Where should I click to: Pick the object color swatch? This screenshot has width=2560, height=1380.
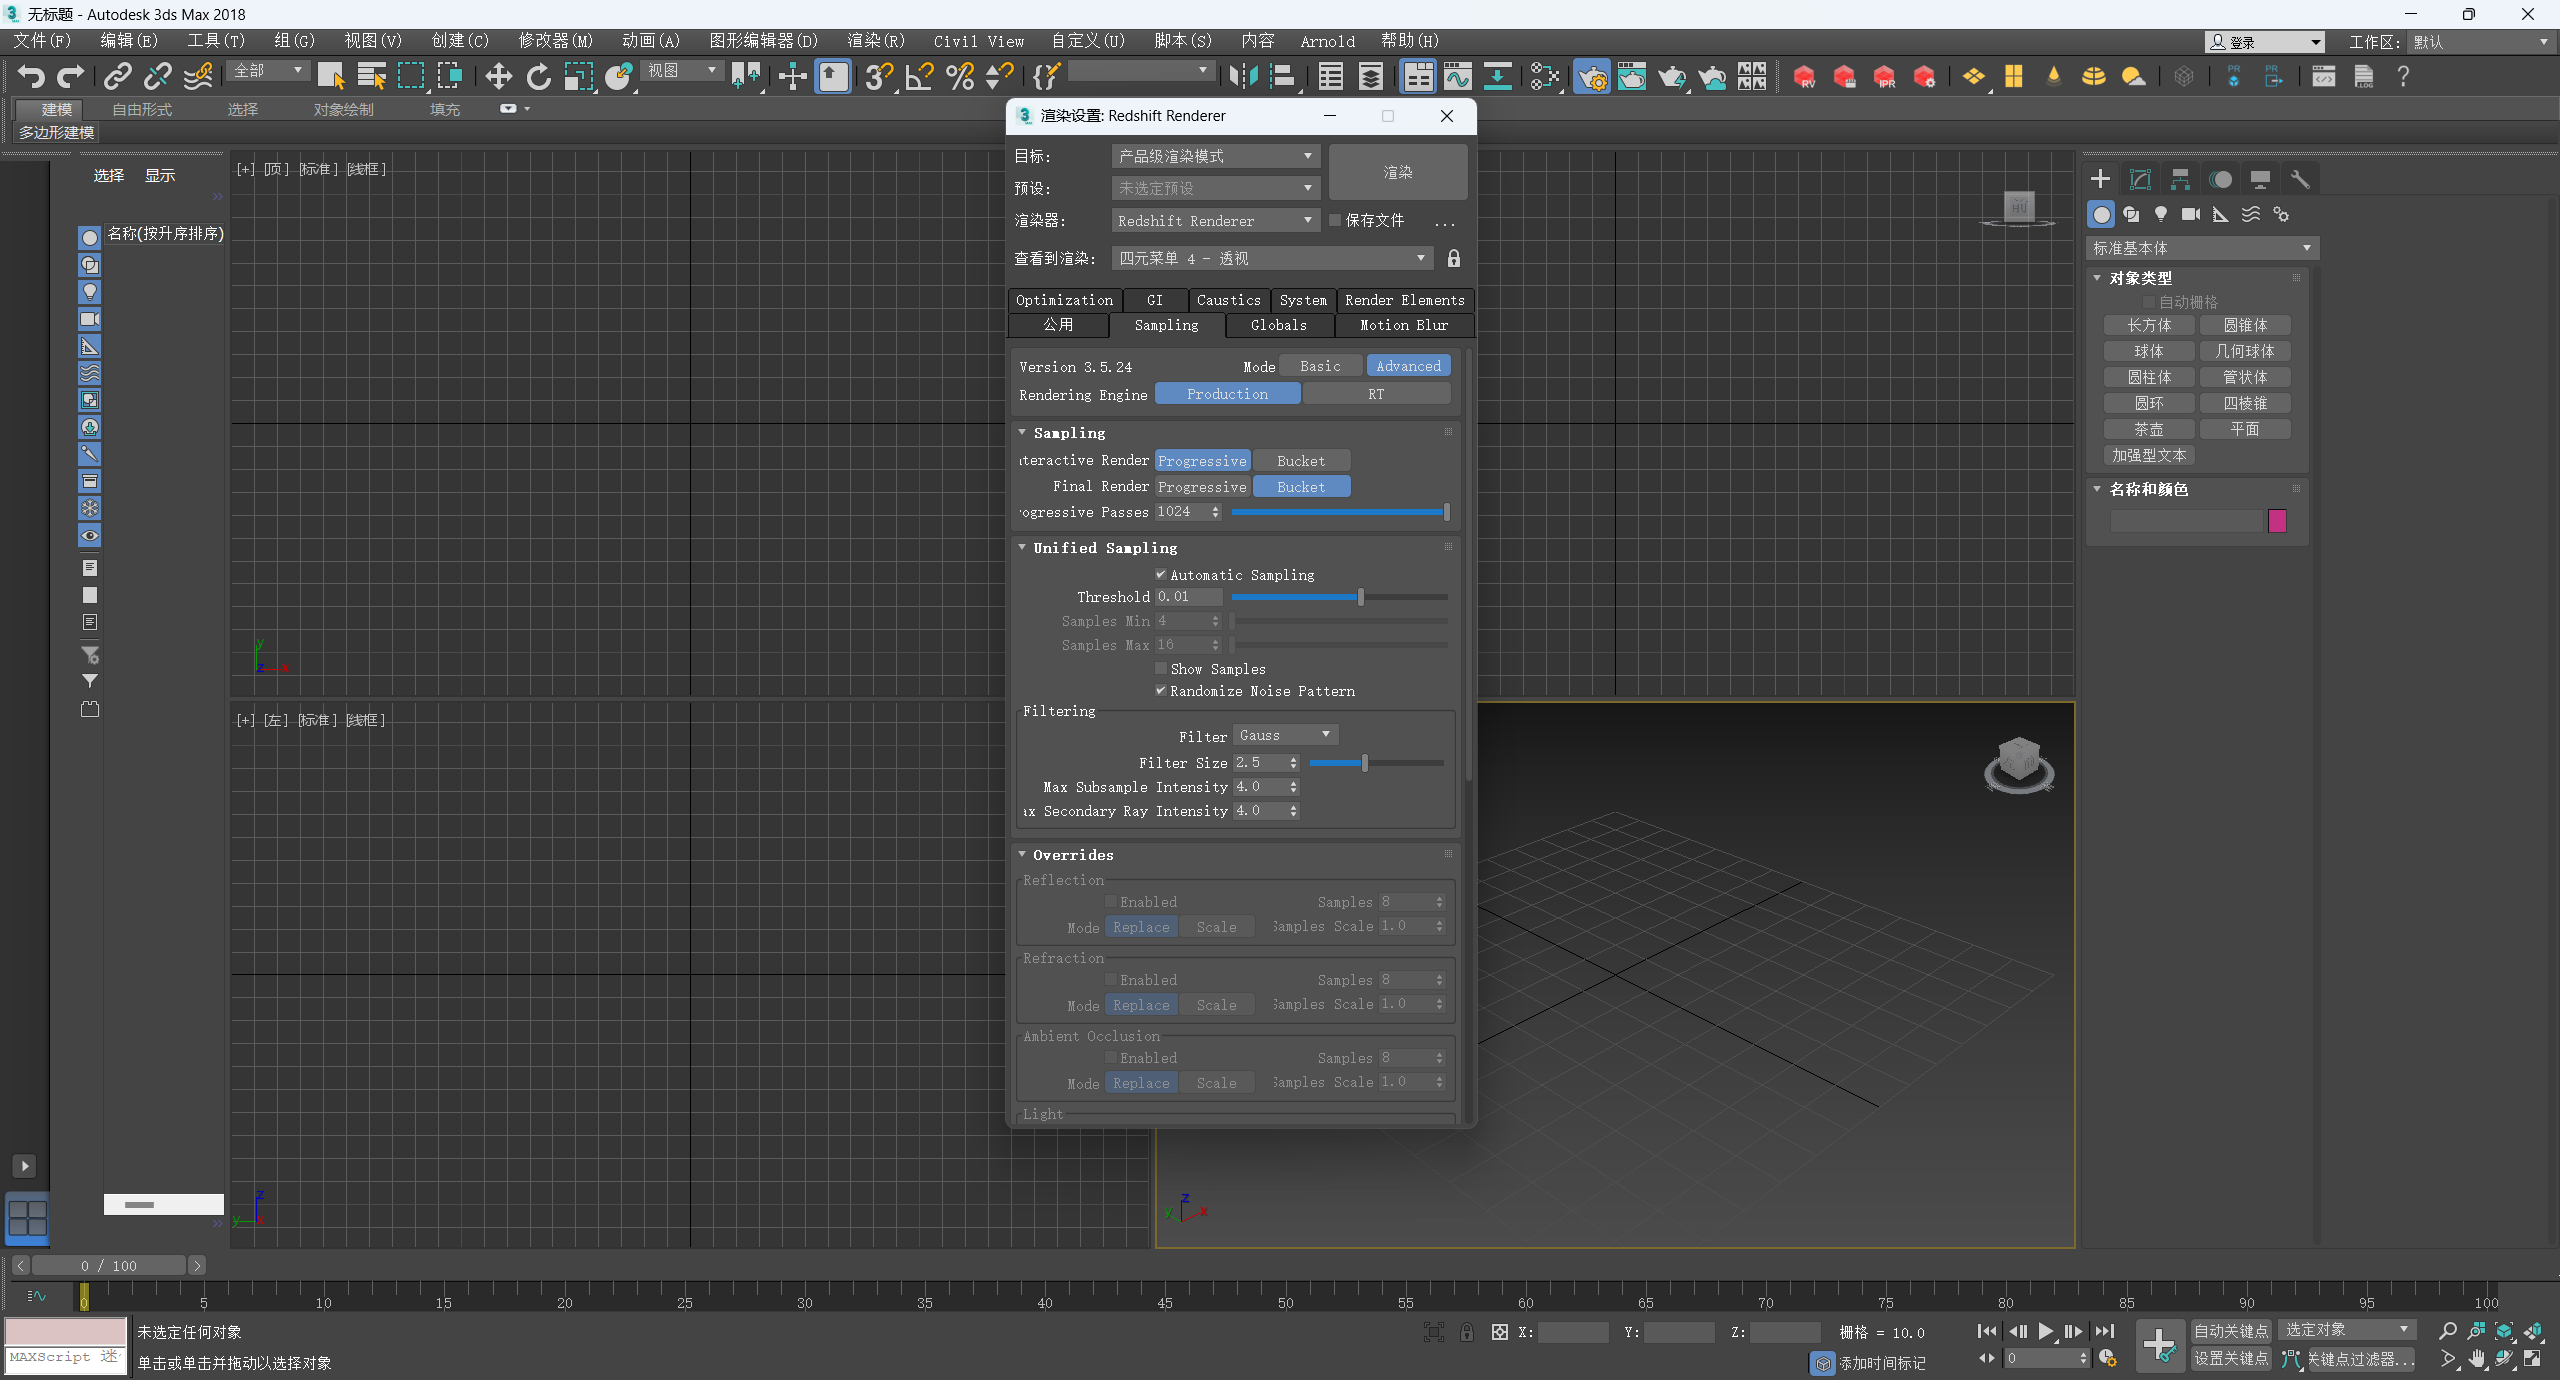pyautogui.click(x=2276, y=521)
